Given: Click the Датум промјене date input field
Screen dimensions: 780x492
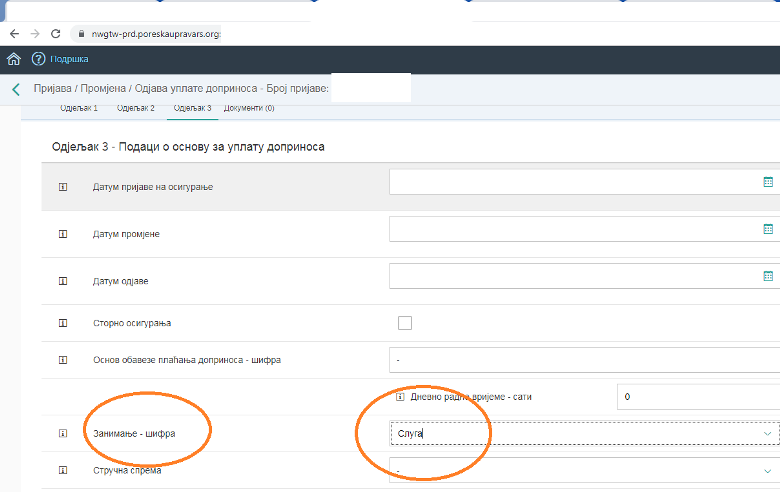Looking at the screenshot, I should tap(570, 229).
